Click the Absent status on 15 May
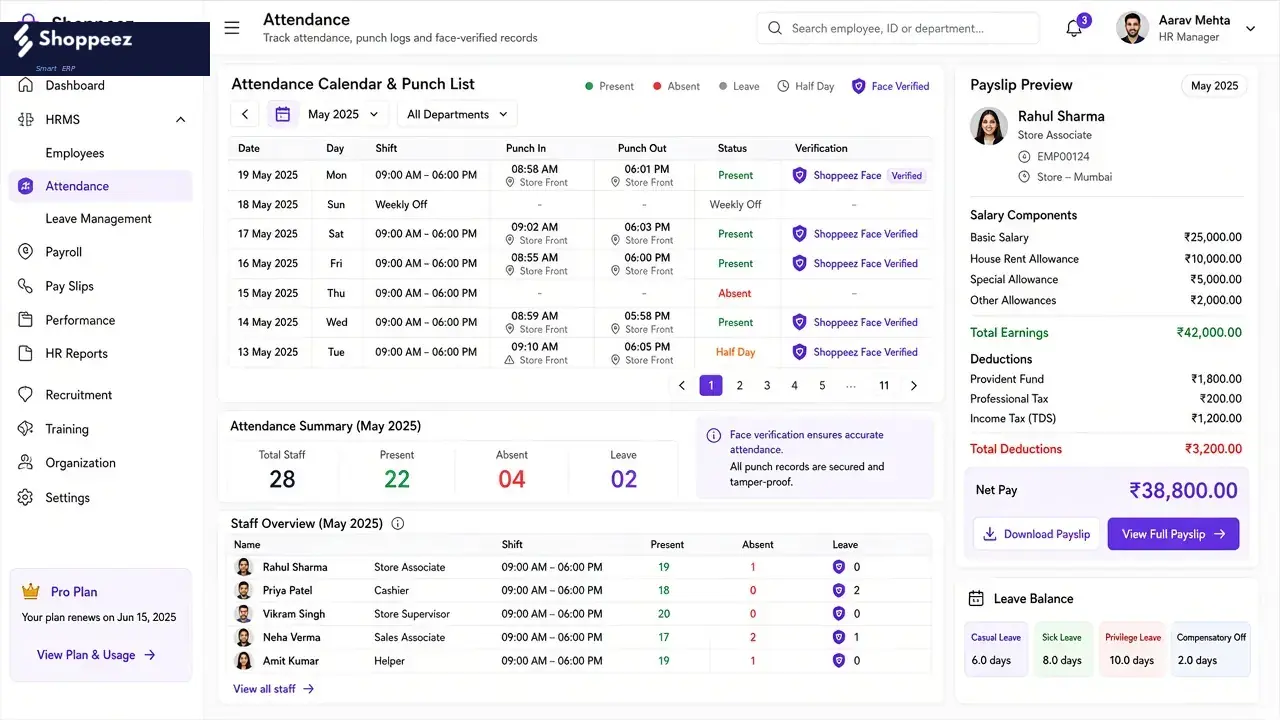The image size is (1280, 720). (735, 293)
